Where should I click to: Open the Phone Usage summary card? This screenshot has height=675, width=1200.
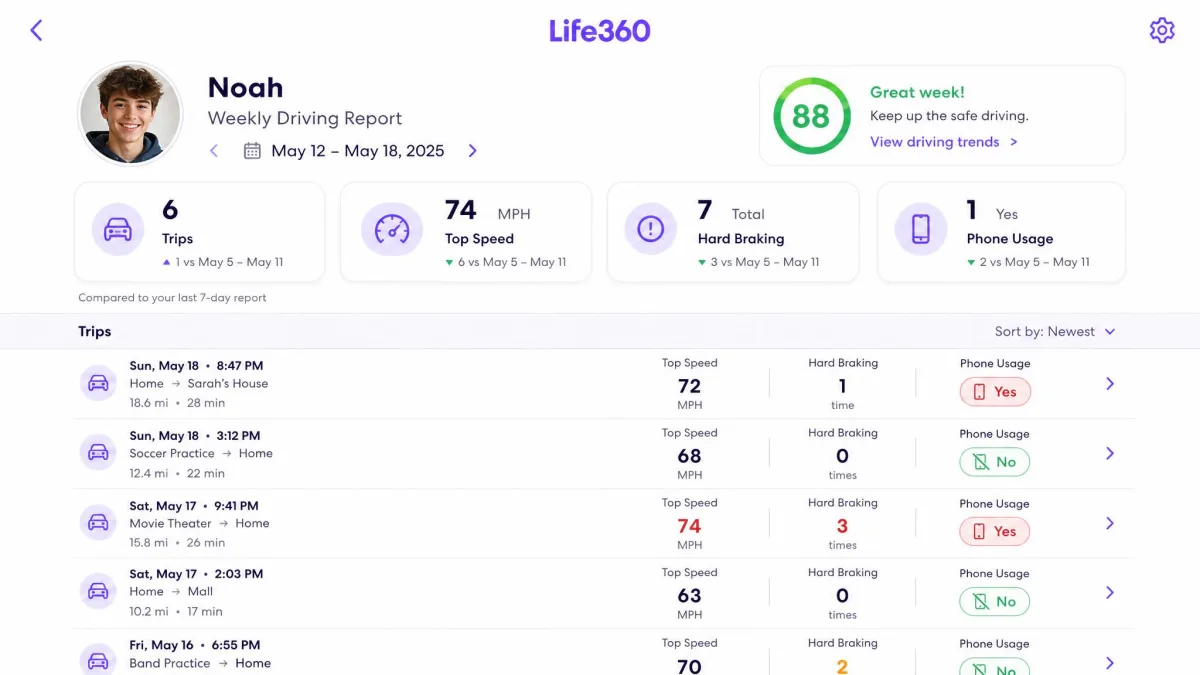[1002, 232]
